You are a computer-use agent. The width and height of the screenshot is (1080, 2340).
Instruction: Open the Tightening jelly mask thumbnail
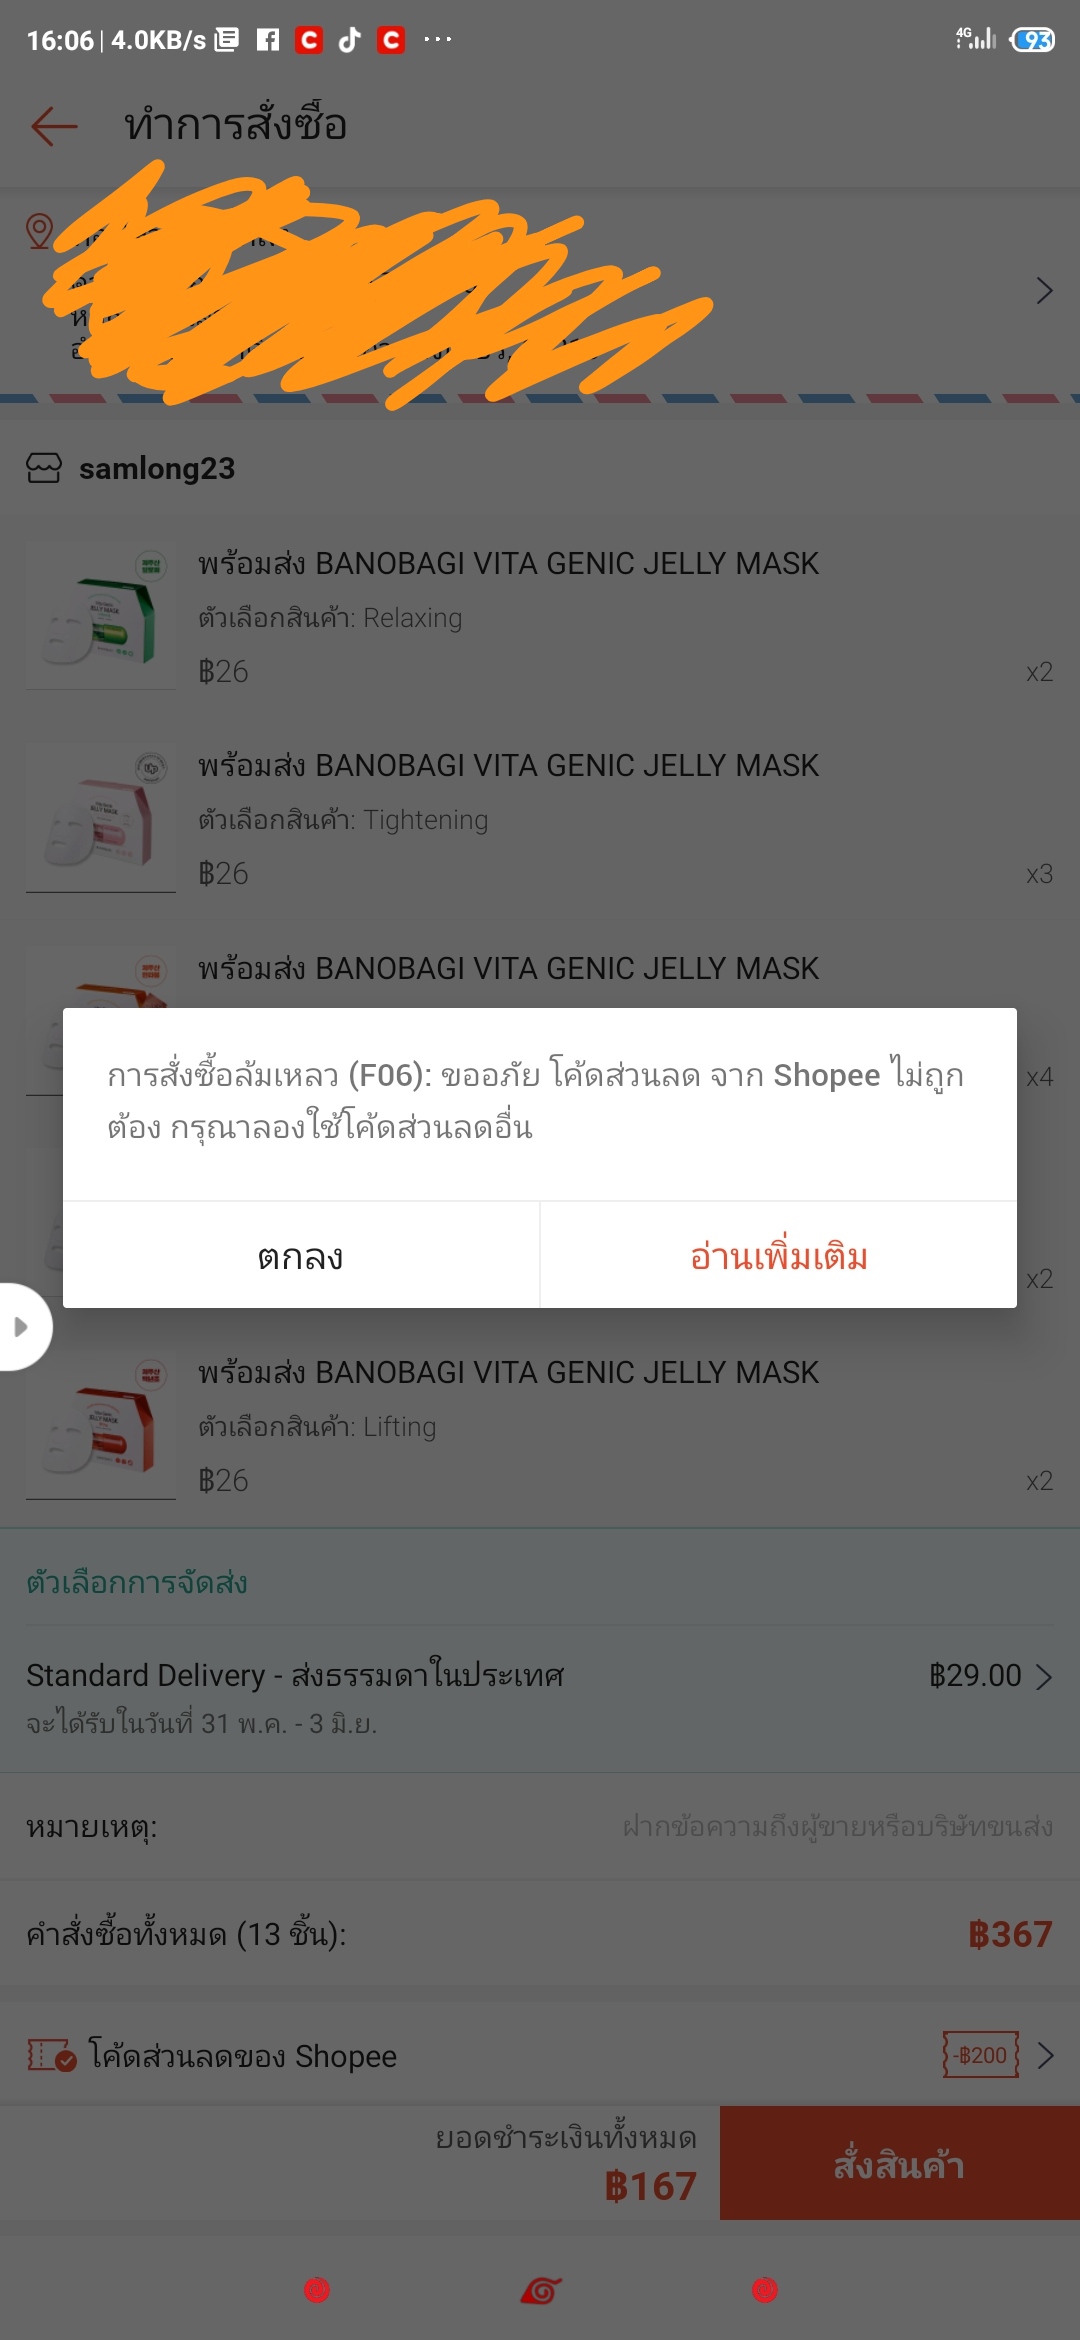[101, 817]
